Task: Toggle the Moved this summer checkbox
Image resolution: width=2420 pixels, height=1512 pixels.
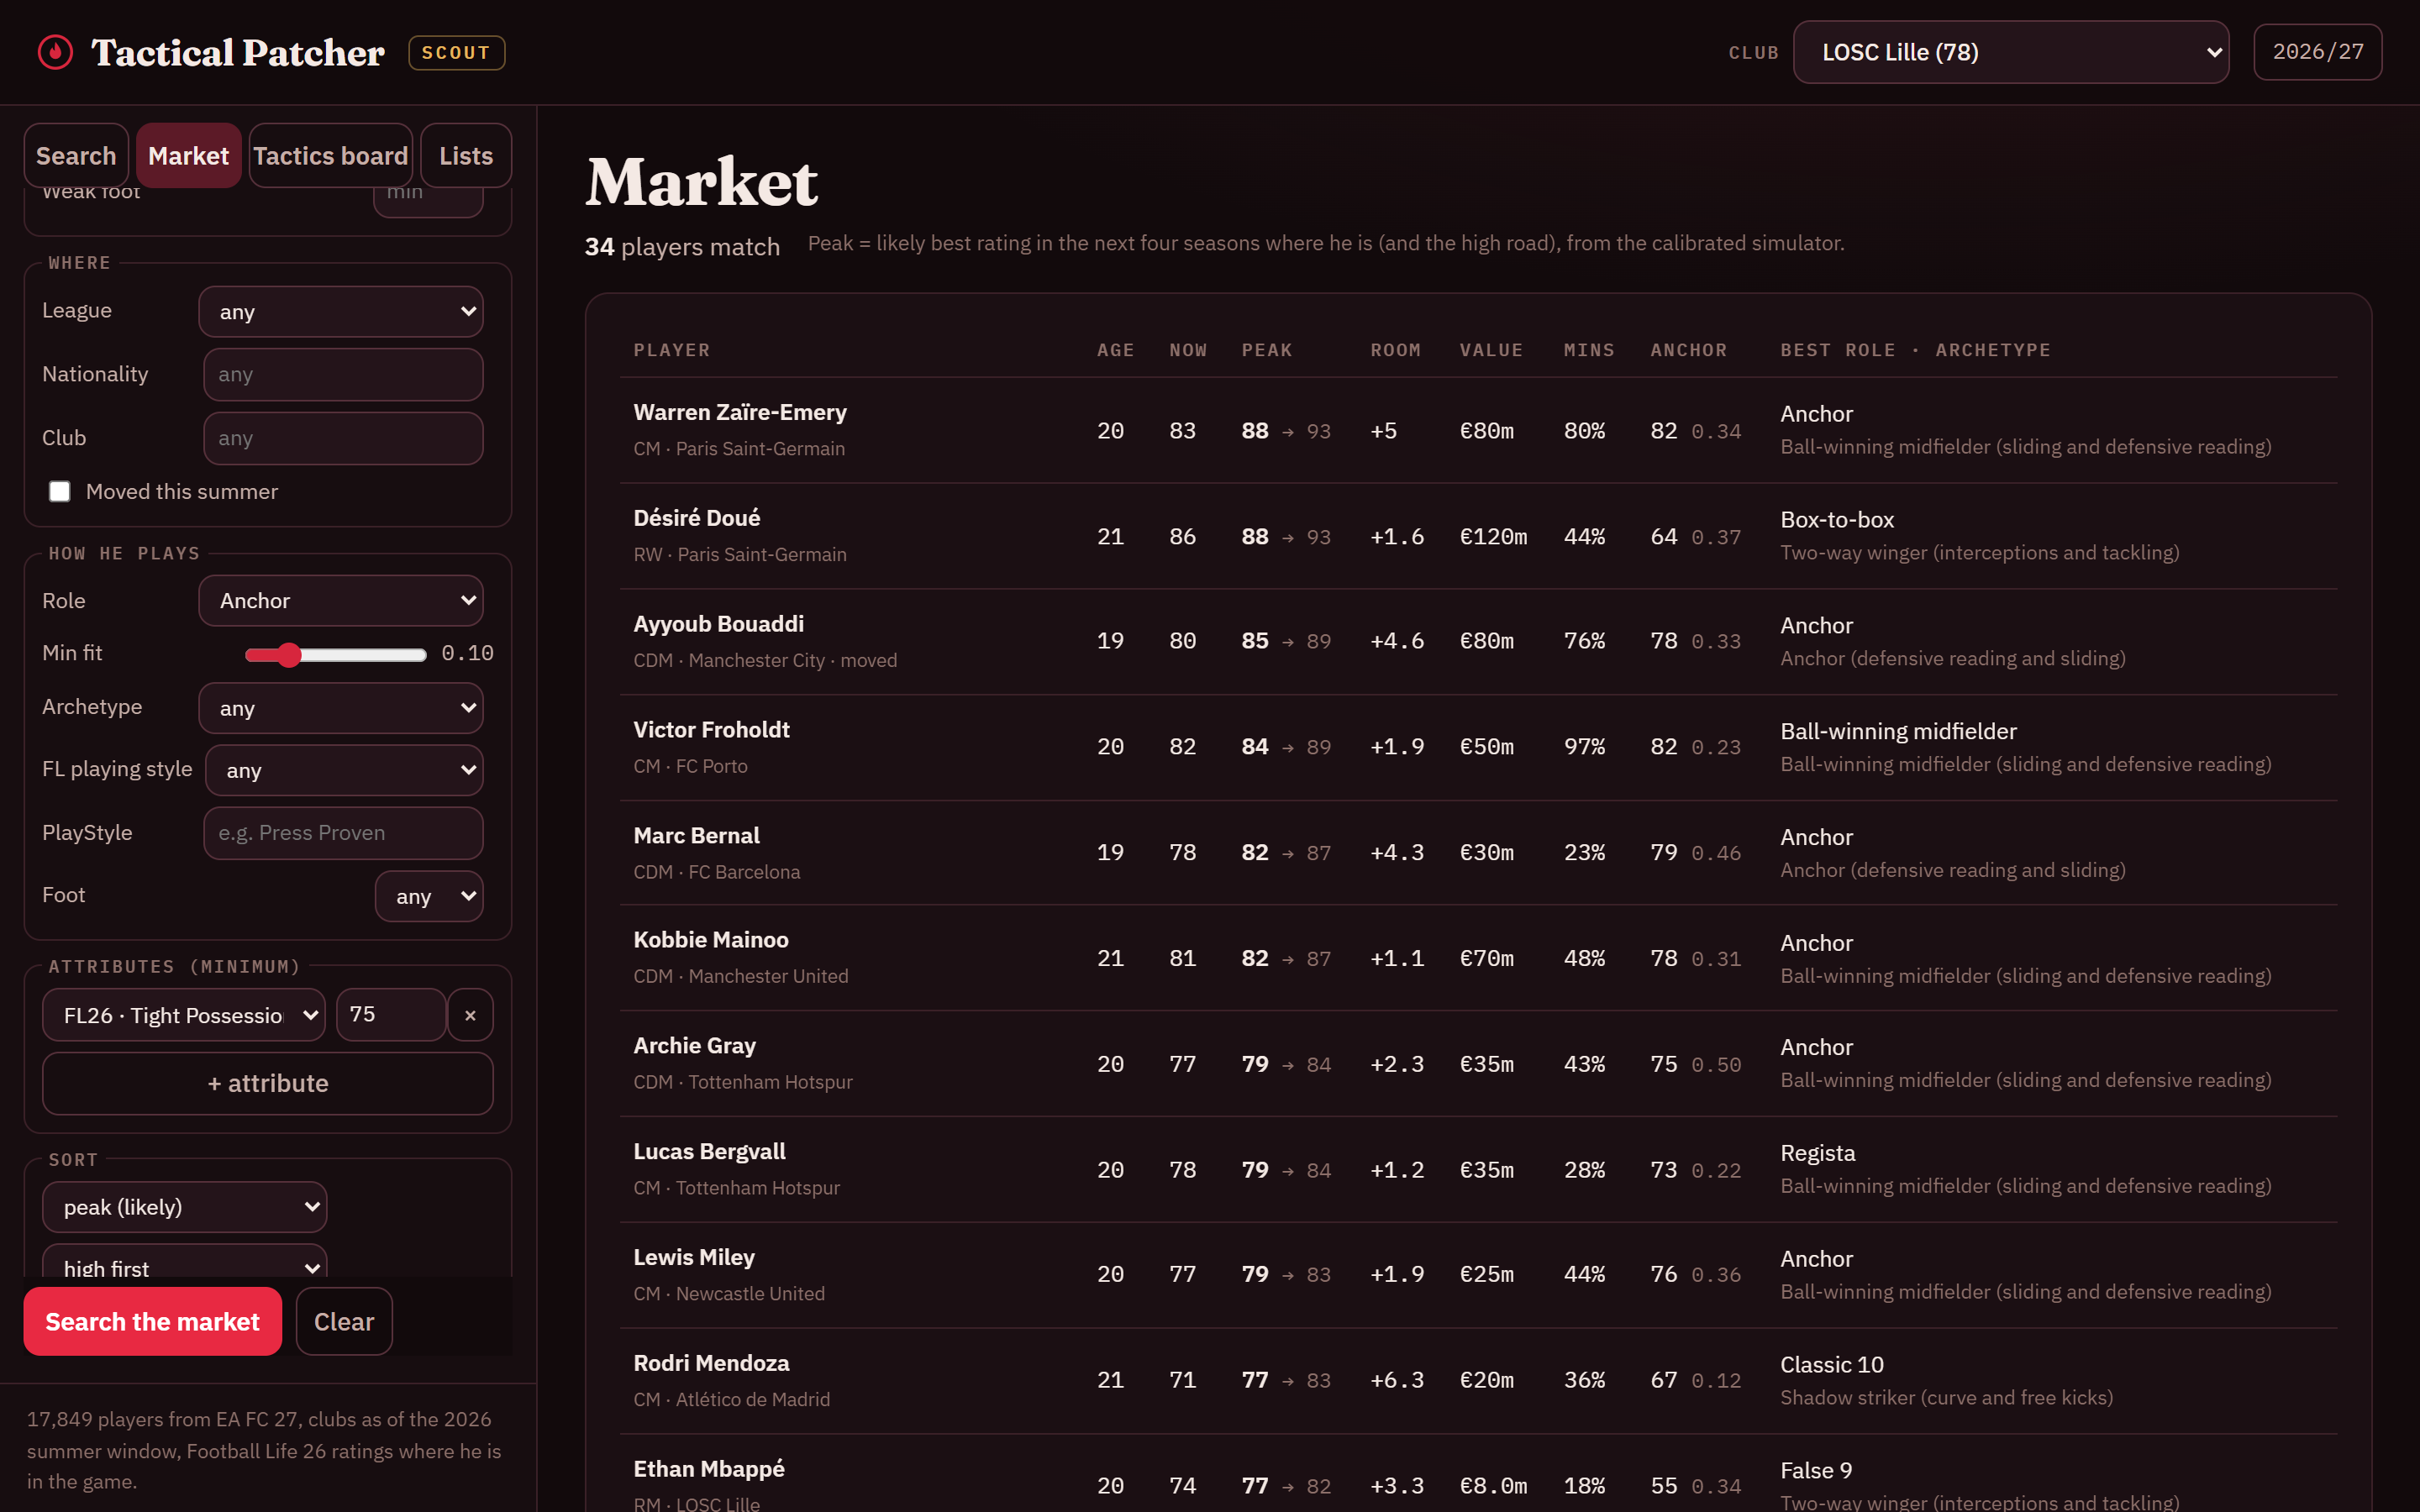Action: 60,491
